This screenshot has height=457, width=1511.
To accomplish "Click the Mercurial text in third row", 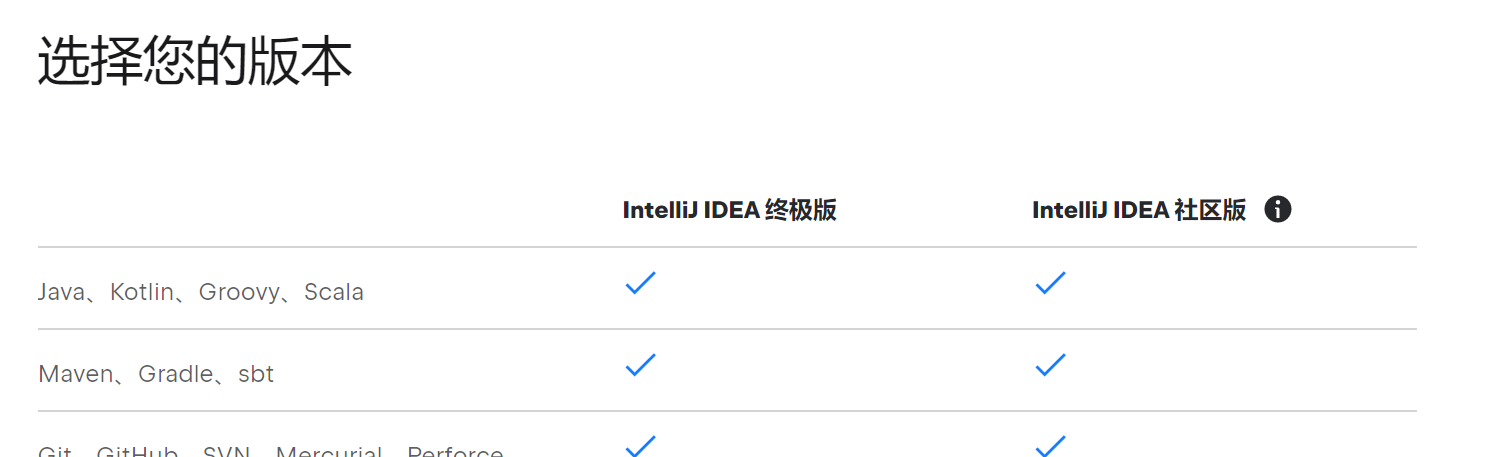I will [329, 453].
